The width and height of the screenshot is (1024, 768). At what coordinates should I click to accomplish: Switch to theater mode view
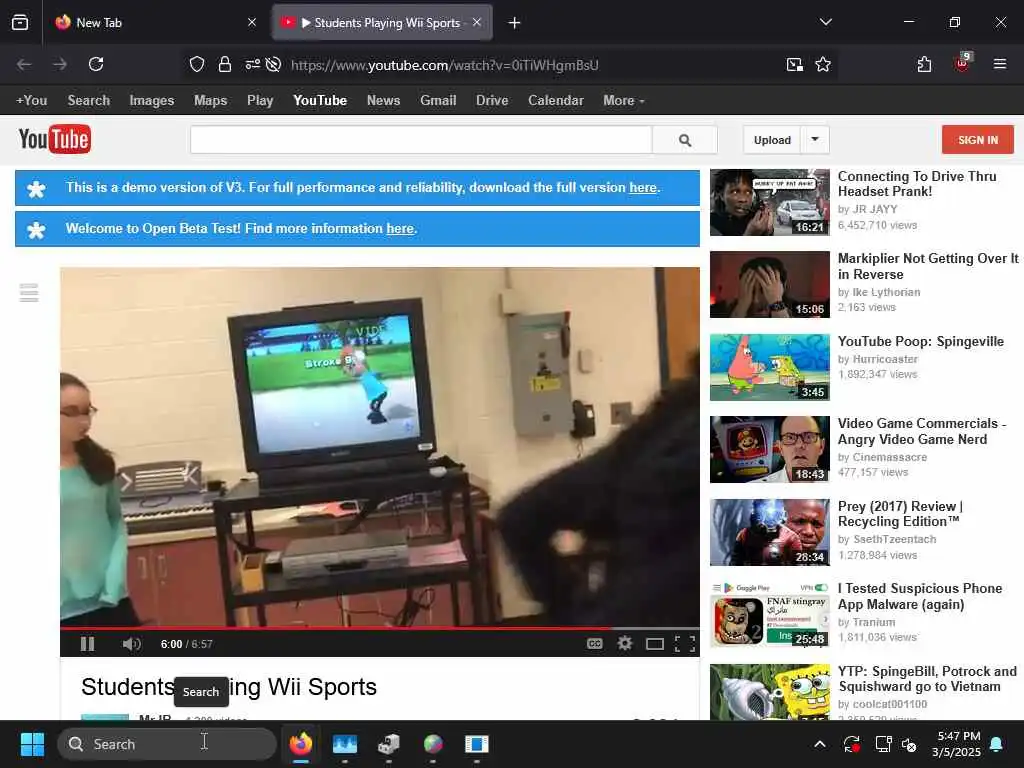coord(655,645)
